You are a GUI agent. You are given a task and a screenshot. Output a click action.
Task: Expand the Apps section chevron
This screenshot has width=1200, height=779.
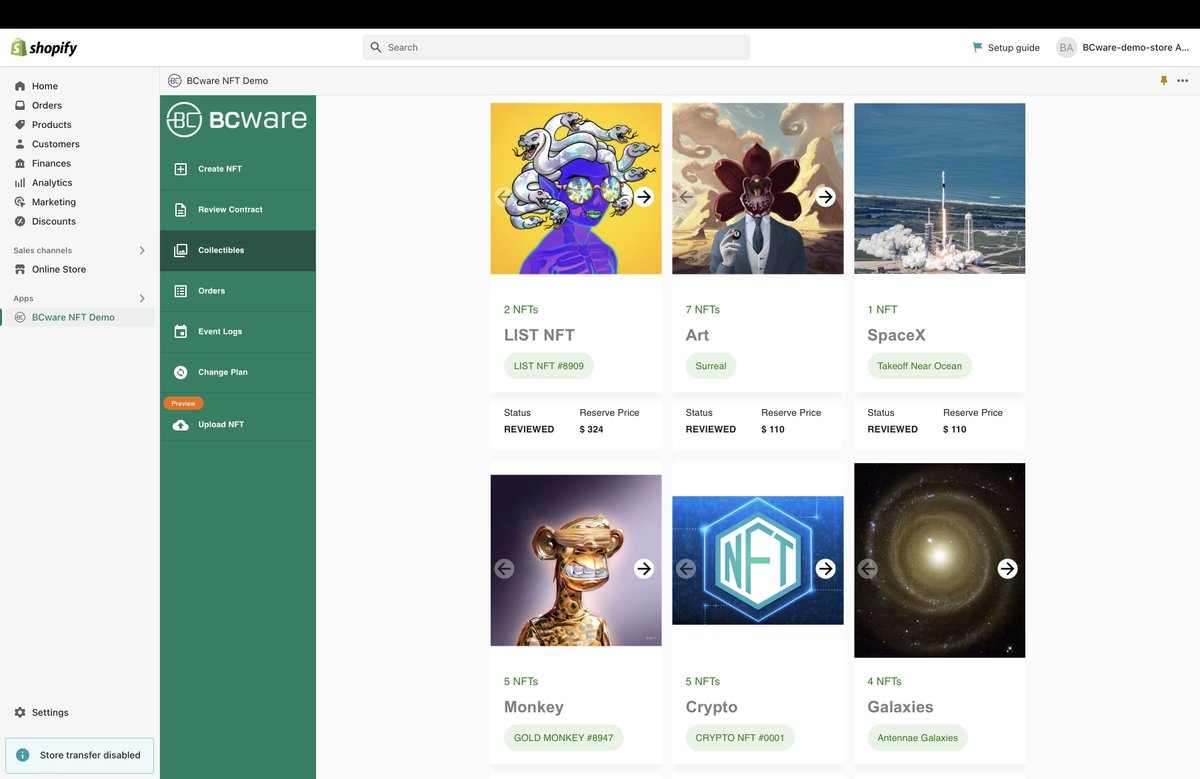click(141, 298)
